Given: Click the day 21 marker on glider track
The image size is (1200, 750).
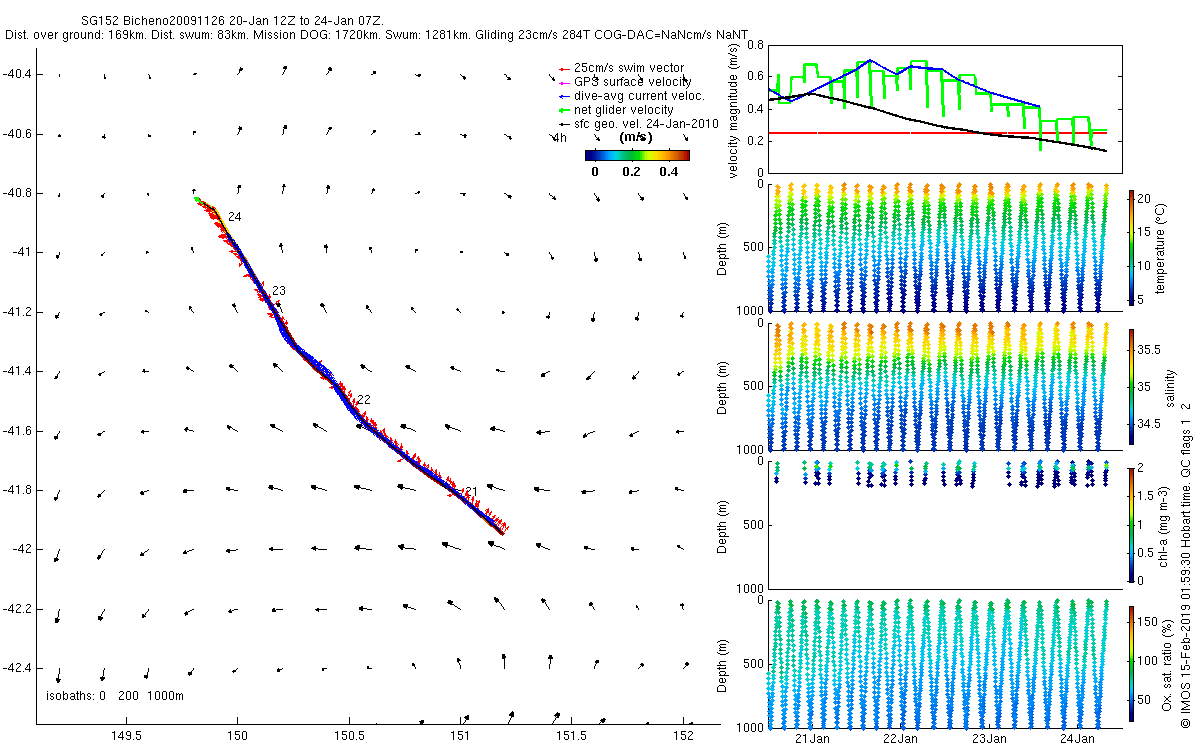Looking at the screenshot, I should [471, 491].
